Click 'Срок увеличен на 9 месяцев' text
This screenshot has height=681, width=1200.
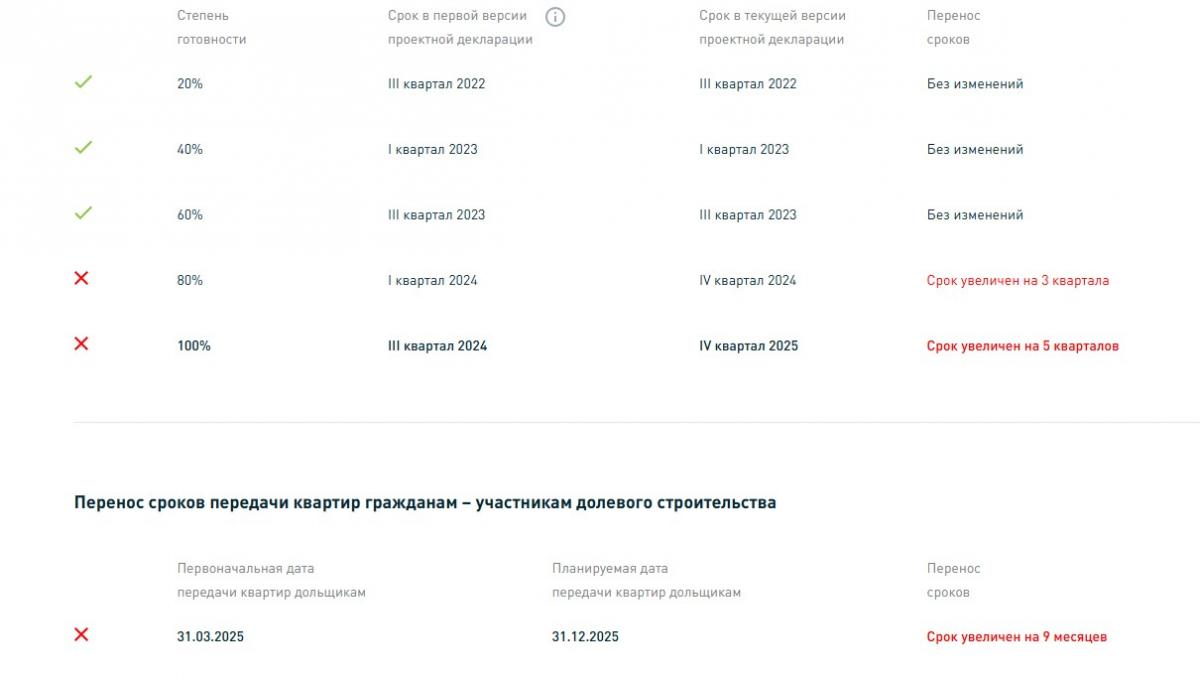pyautogui.click(x=1017, y=637)
